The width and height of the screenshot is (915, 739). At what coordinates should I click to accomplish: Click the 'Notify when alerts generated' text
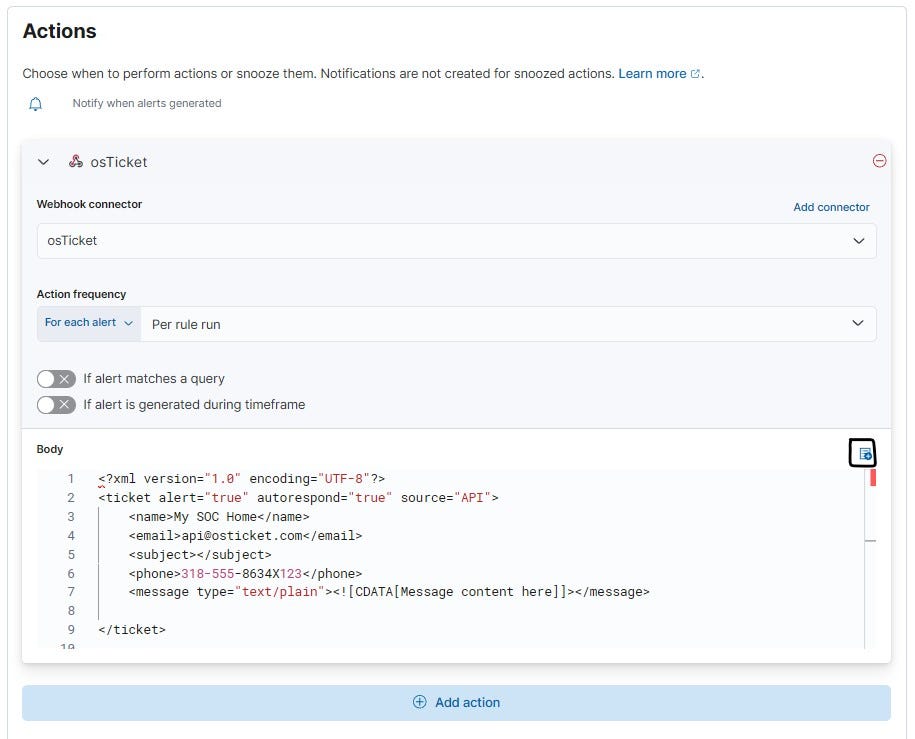pyautogui.click(x=147, y=103)
